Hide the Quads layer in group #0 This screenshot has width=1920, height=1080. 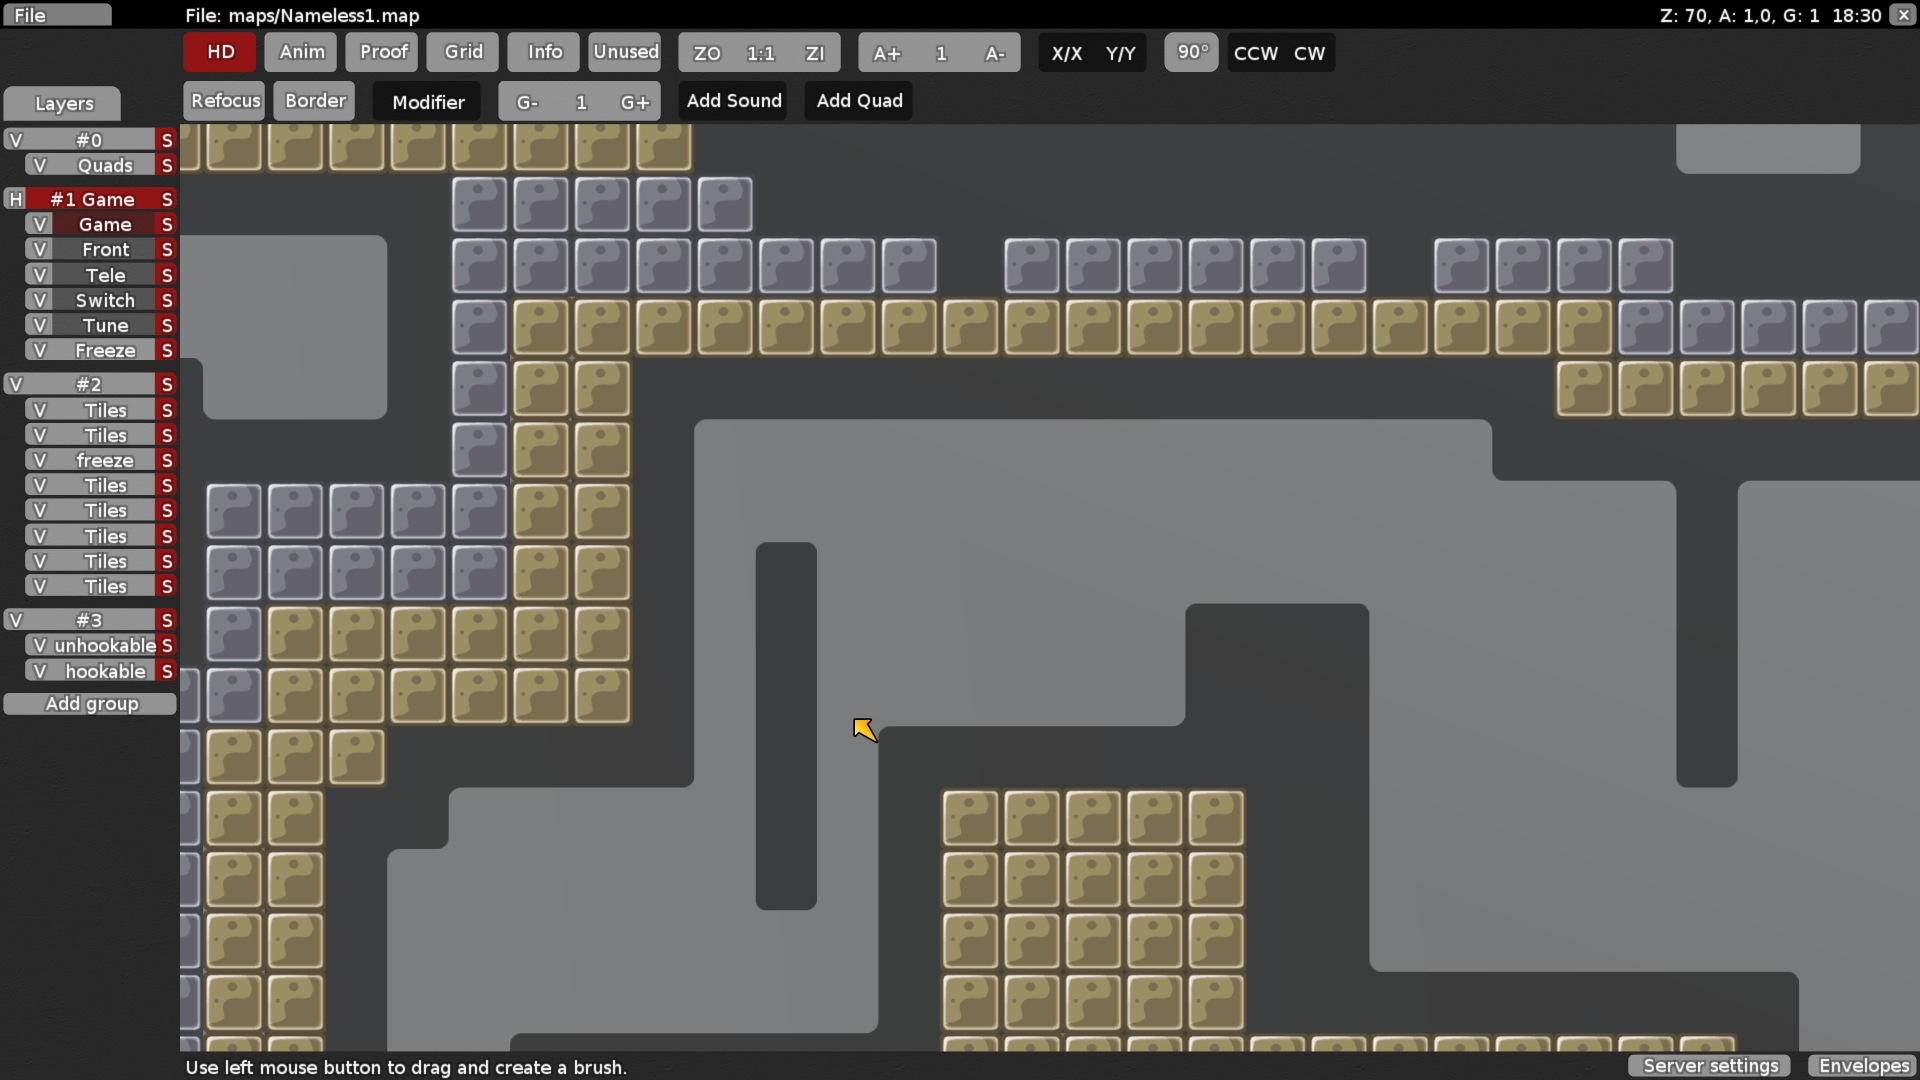40,165
